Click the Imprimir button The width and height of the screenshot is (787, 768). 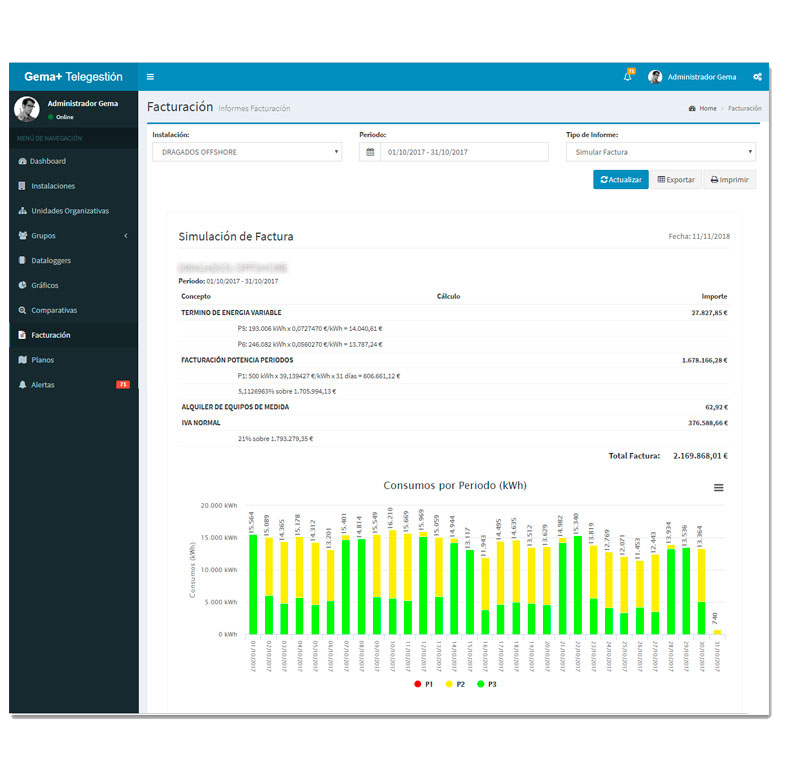[729, 180]
